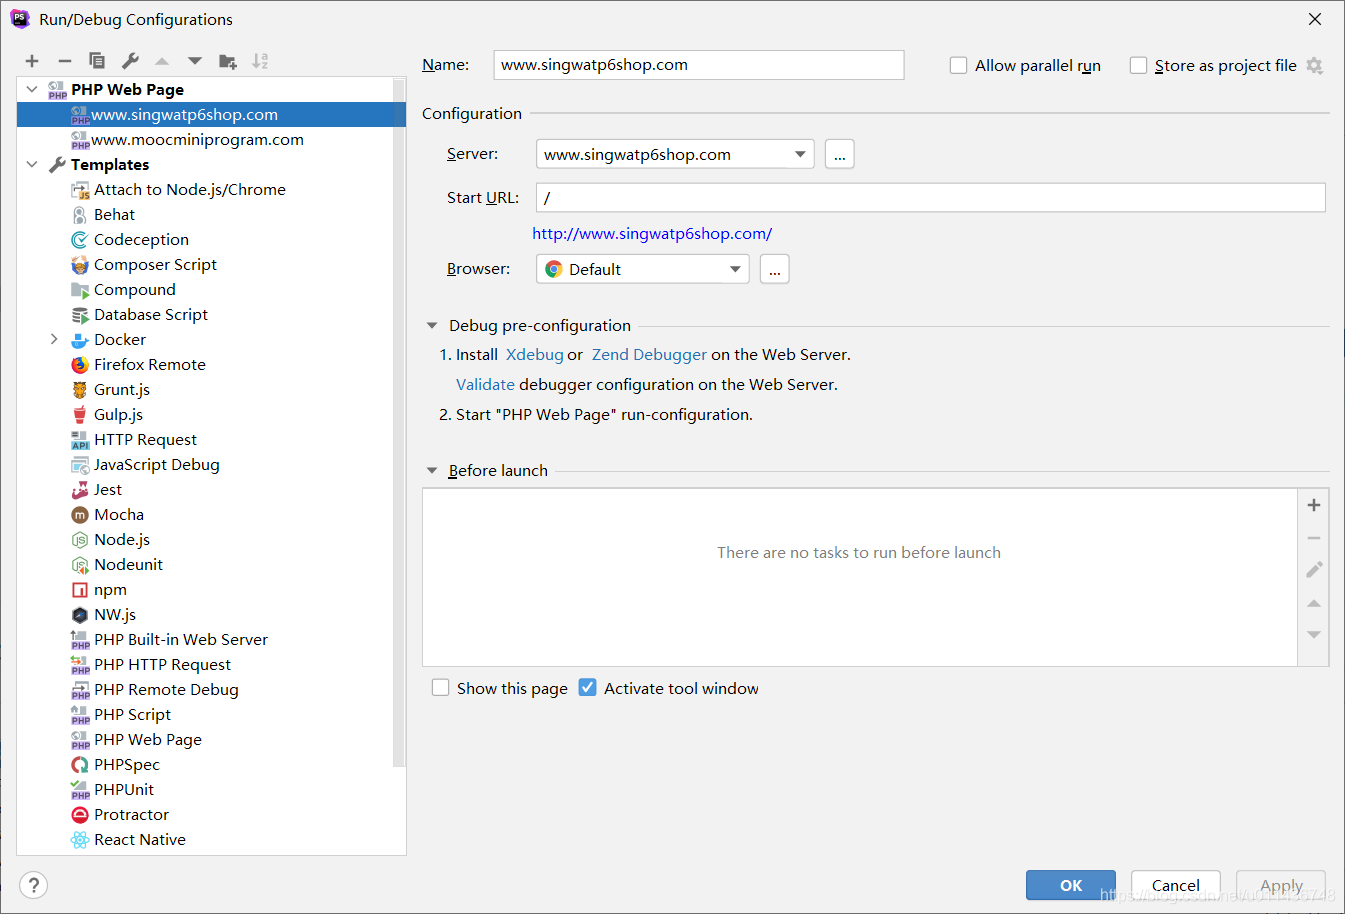Copy the selected configuration
Image resolution: width=1345 pixels, height=914 pixels.
(96, 61)
